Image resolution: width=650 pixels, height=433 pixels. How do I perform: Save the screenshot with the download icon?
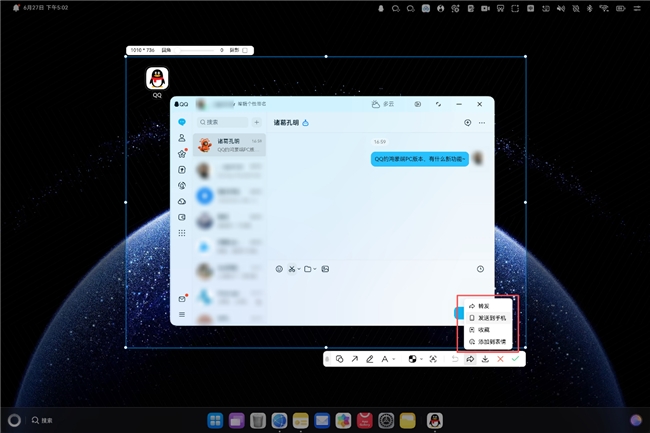point(485,359)
